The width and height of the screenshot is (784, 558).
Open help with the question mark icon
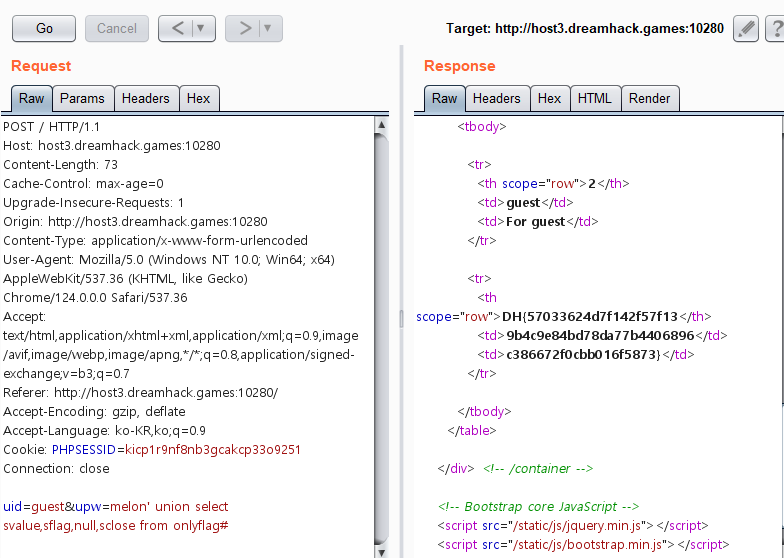tap(776, 28)
